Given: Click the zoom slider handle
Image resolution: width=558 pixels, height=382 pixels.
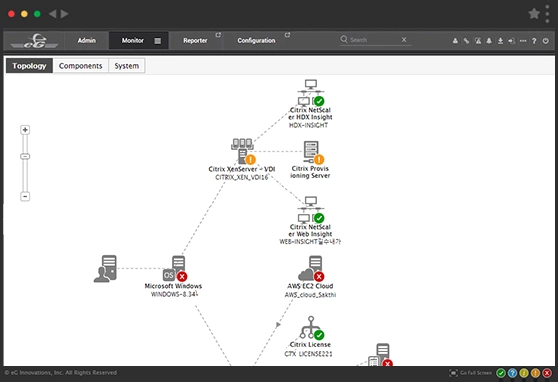Looking at the screenshot, I should (25, 156).
